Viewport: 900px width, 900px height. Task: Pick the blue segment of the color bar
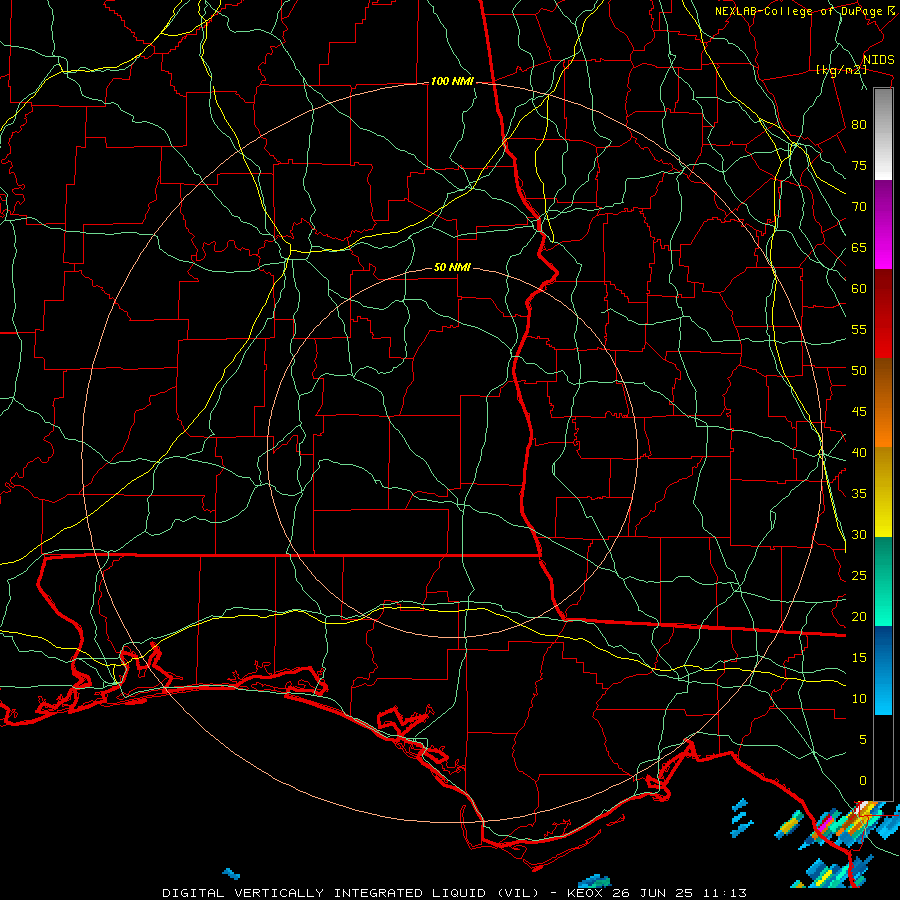[x=883, y=670]
